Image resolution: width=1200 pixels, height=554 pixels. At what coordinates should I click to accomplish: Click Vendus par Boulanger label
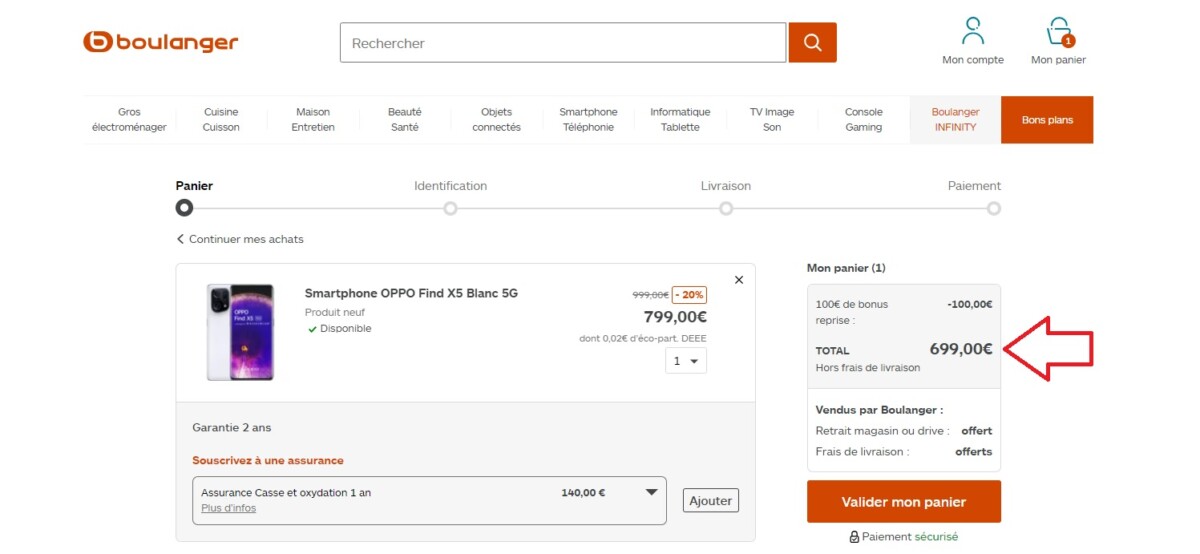(x=879, y=410)
